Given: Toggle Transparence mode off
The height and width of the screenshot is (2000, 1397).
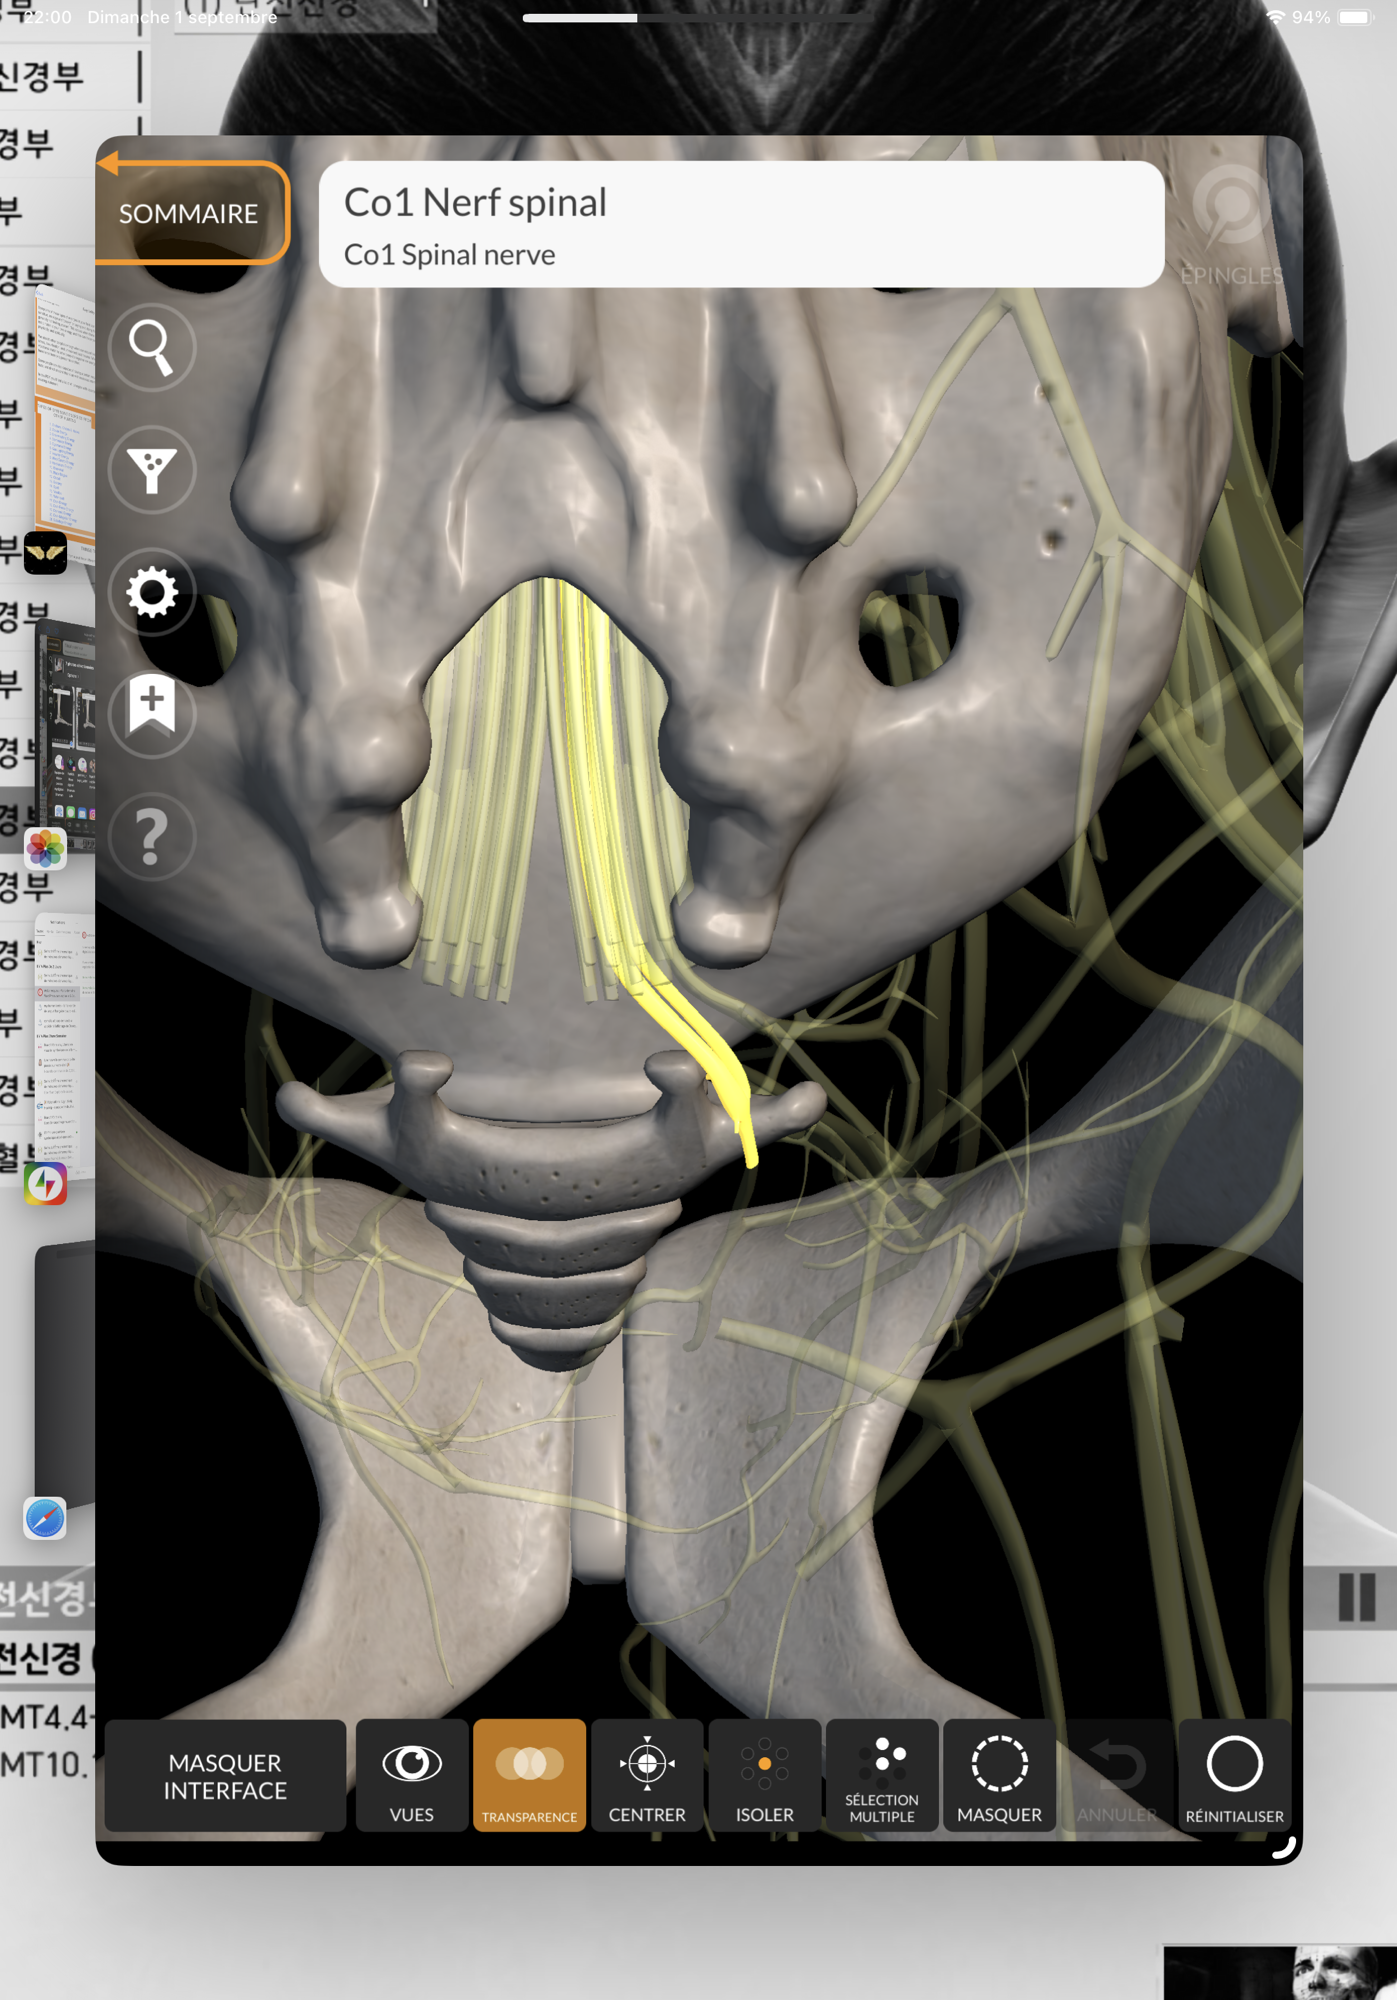Looking at the screenshot, I should (529, 1776).
